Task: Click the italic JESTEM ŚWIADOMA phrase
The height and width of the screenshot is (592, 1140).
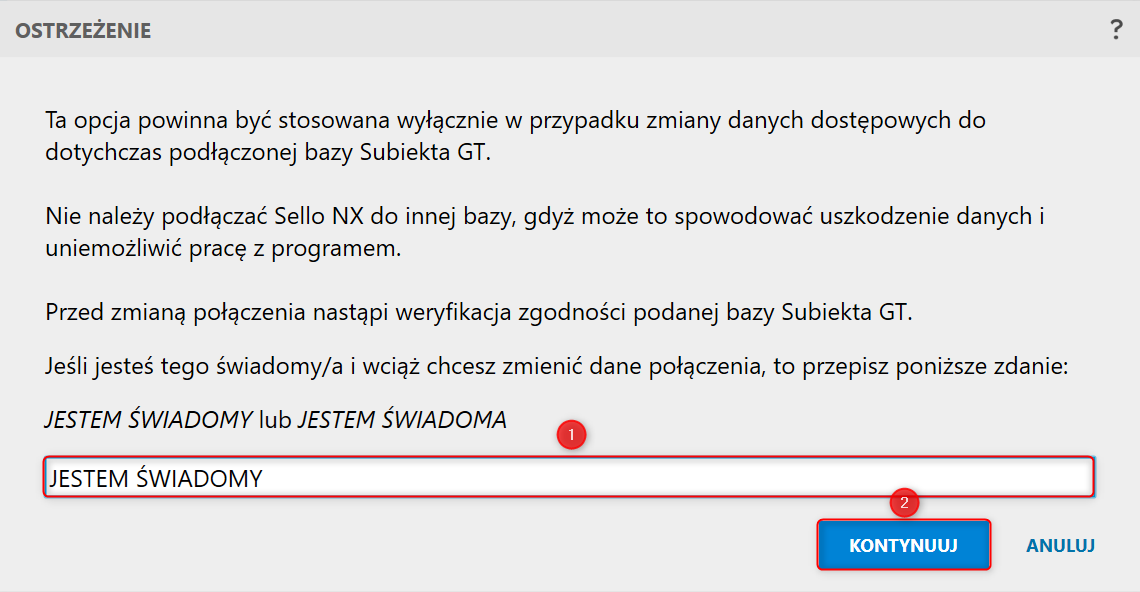Action: tap(402, 420)
